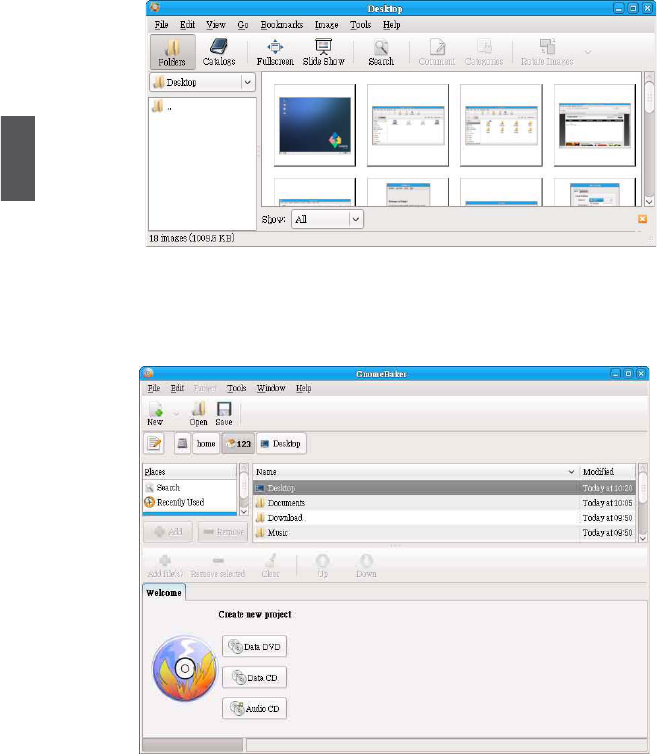
Task: Open the Go menu
Action: (x=242, y=25)
